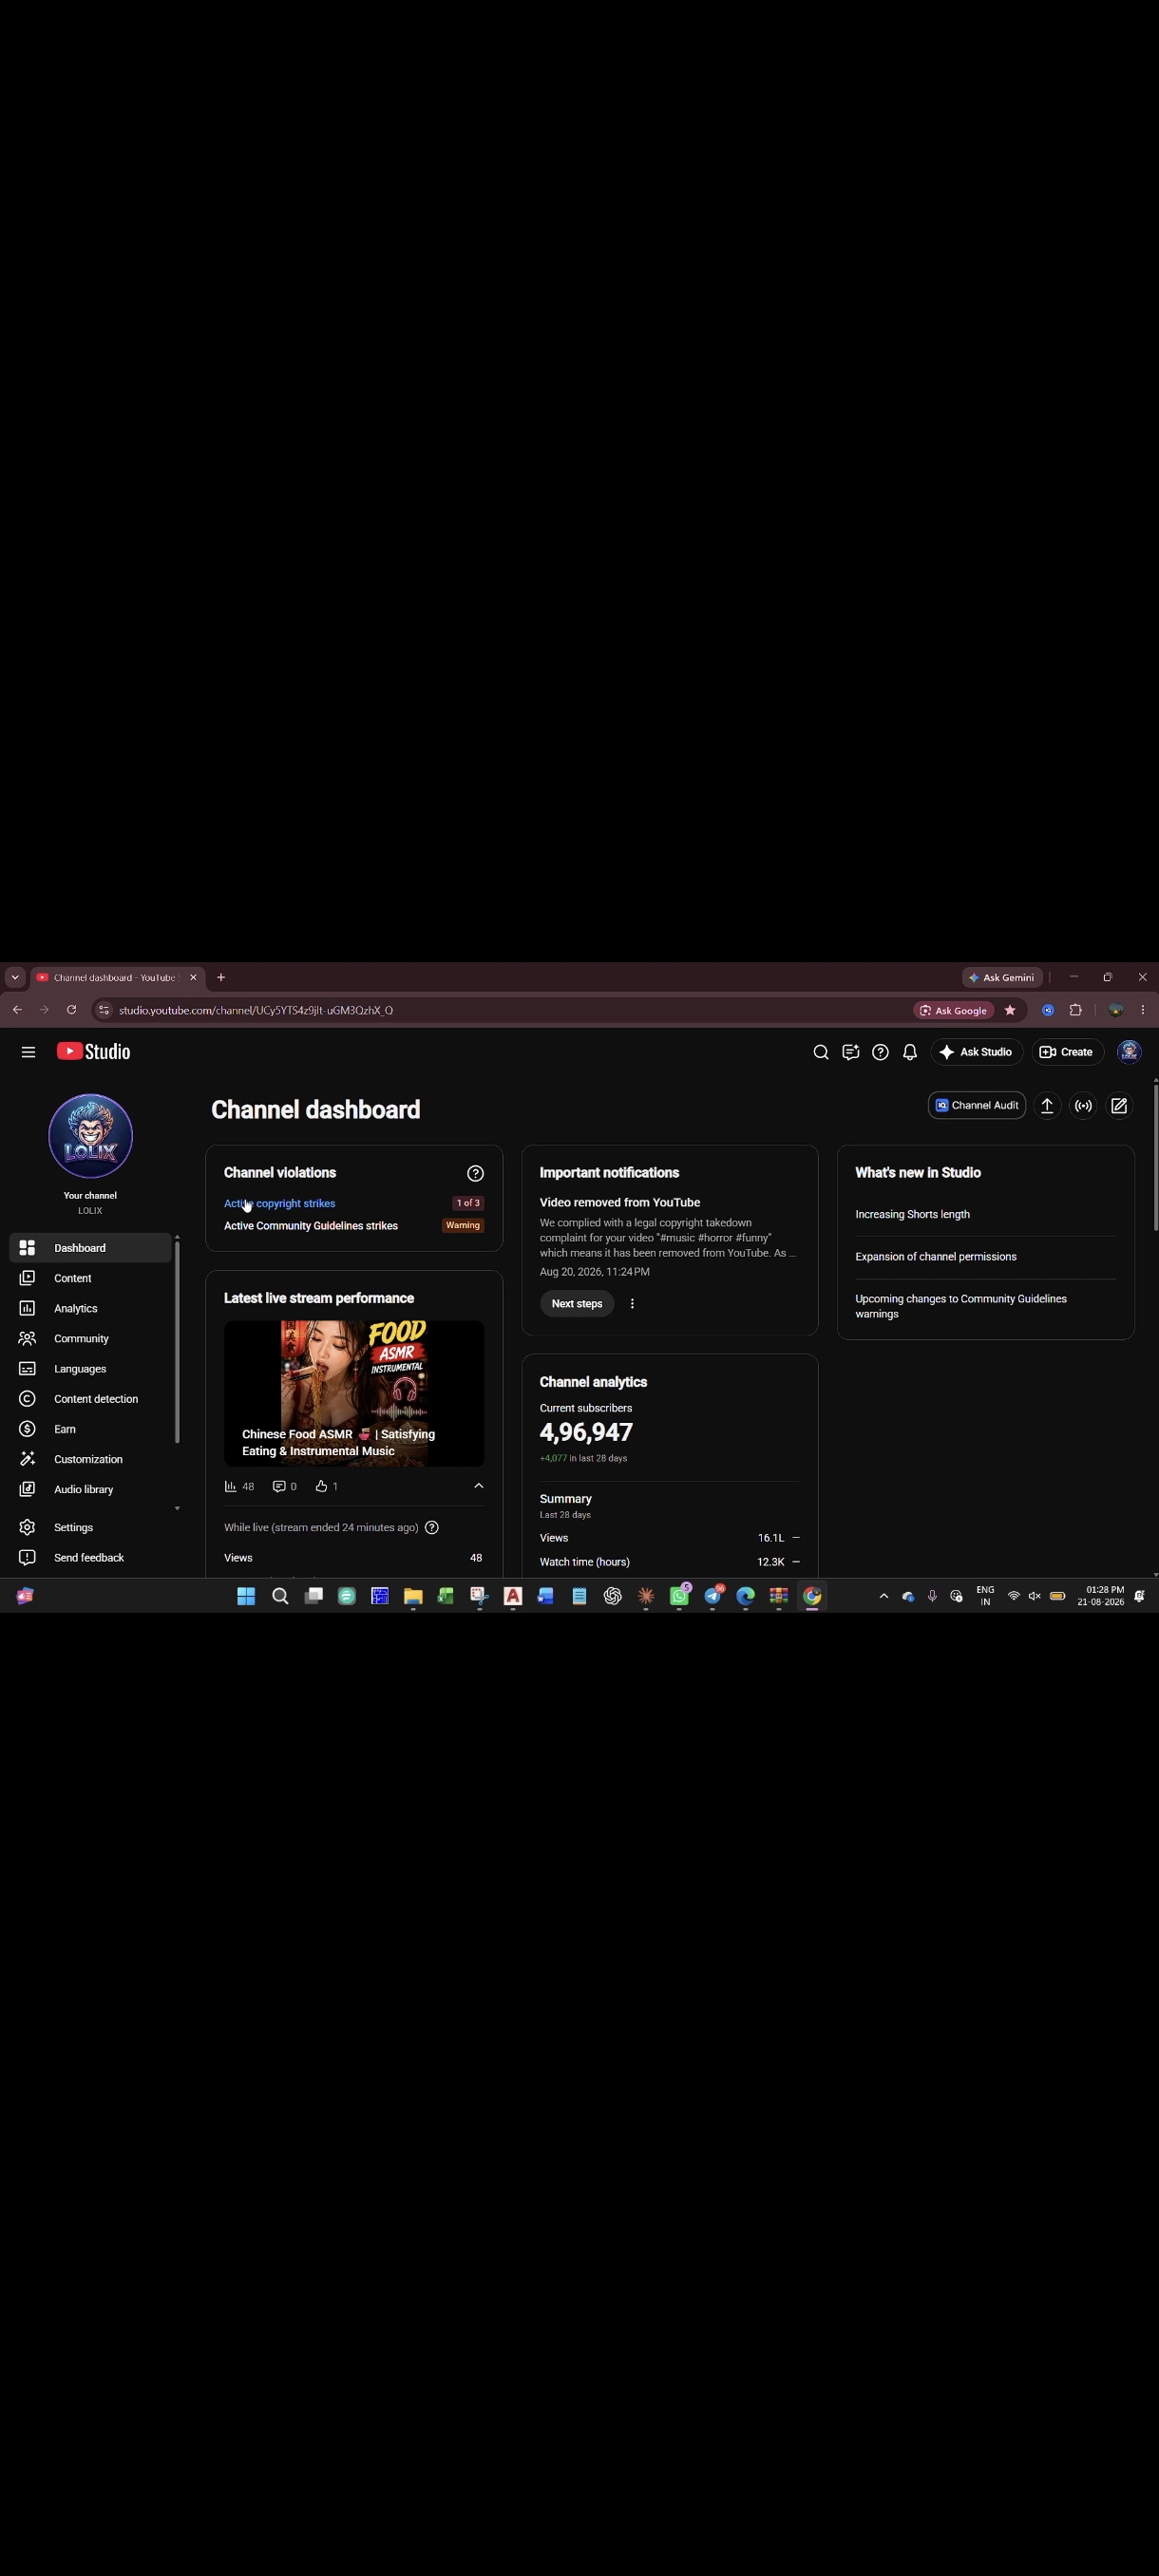Click the create post pencil icon
This screenshot has height=2576, width=1159.
pyautogui.click(x=1119, y=1105)
